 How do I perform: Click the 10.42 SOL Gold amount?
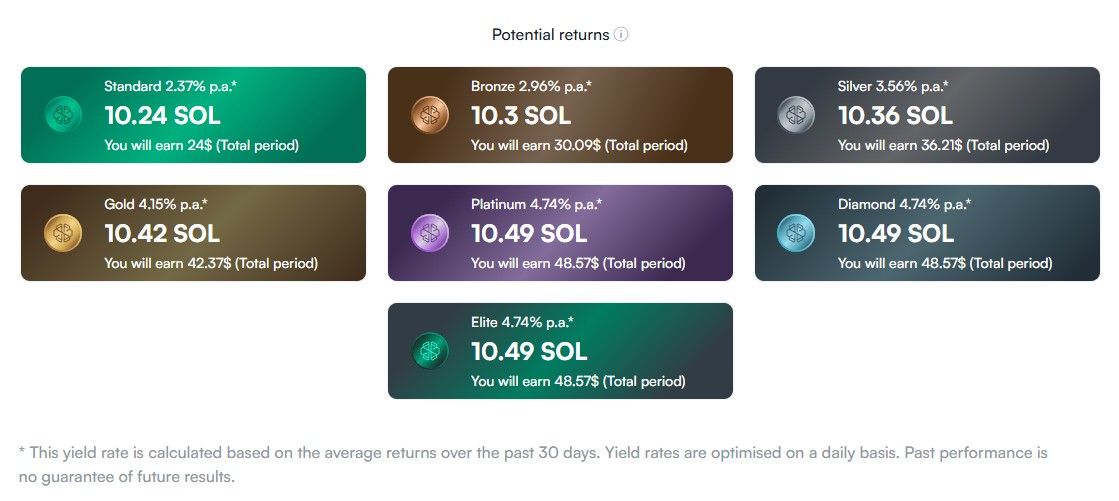coord(162,234)
